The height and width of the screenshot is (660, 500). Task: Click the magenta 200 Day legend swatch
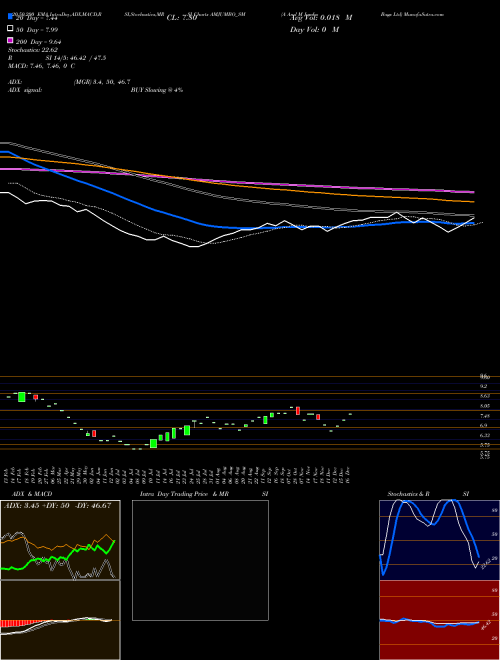pyautogui.click(x=10, y=40)
